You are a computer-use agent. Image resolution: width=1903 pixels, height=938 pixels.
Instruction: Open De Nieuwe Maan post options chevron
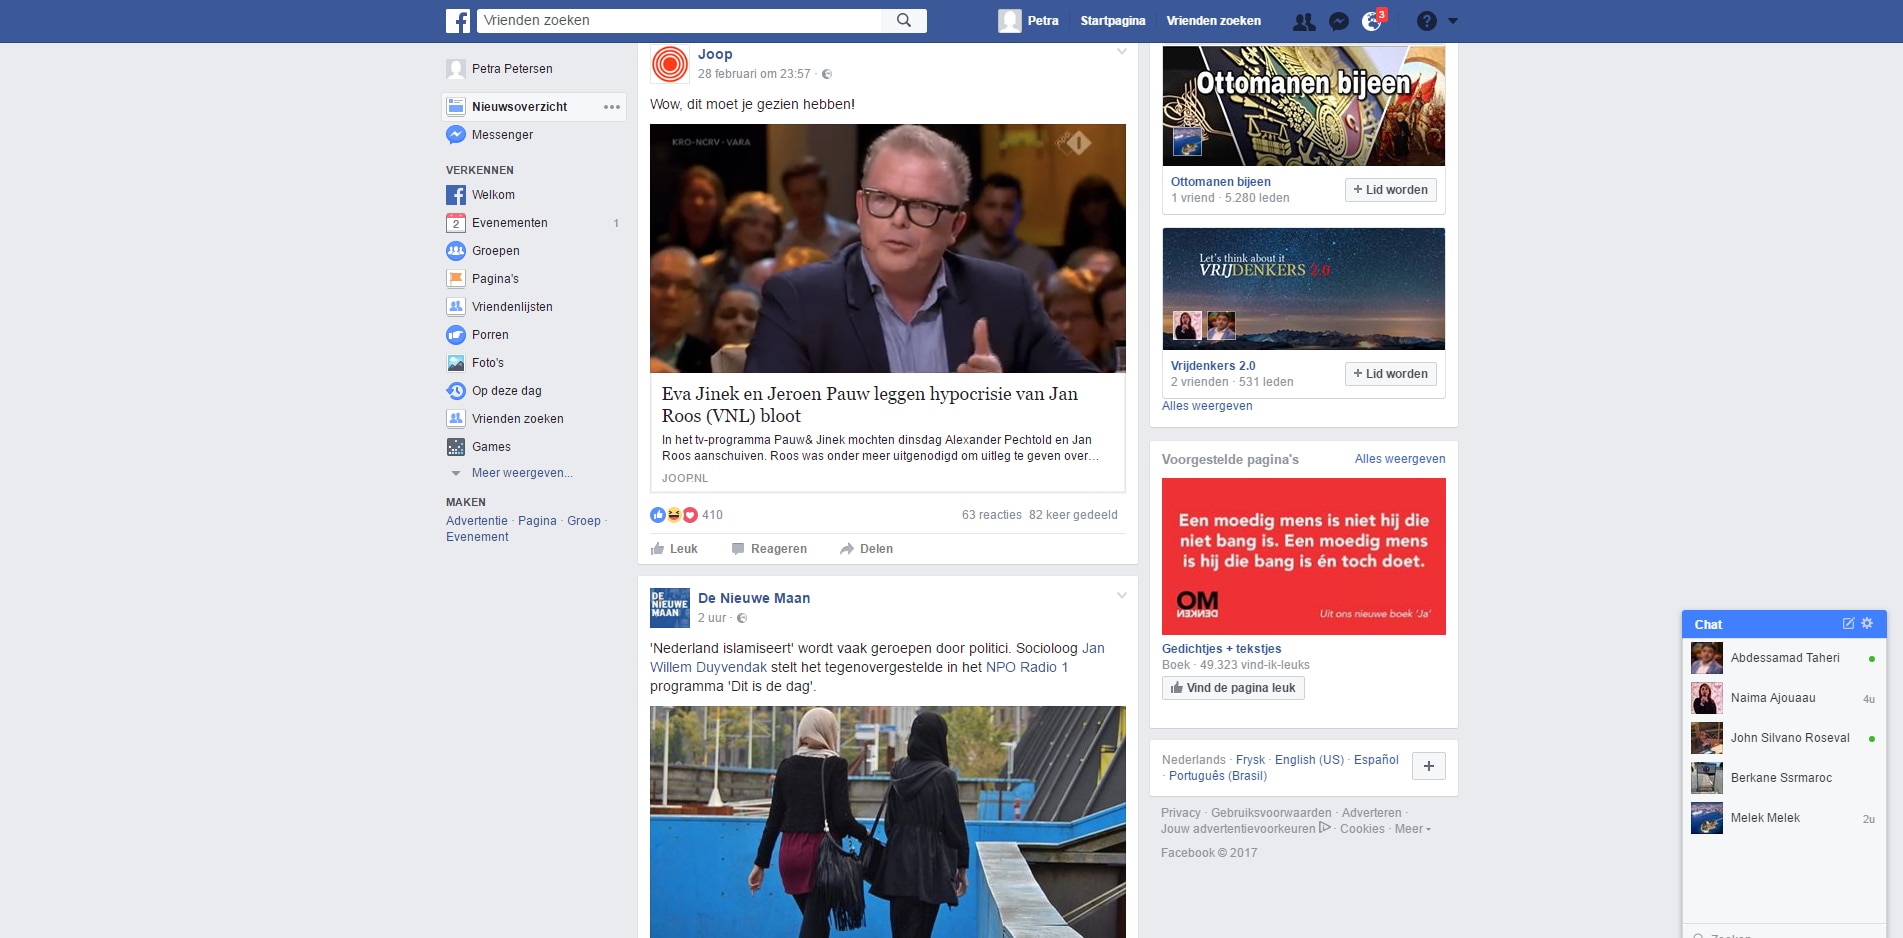pos(1122,596)
